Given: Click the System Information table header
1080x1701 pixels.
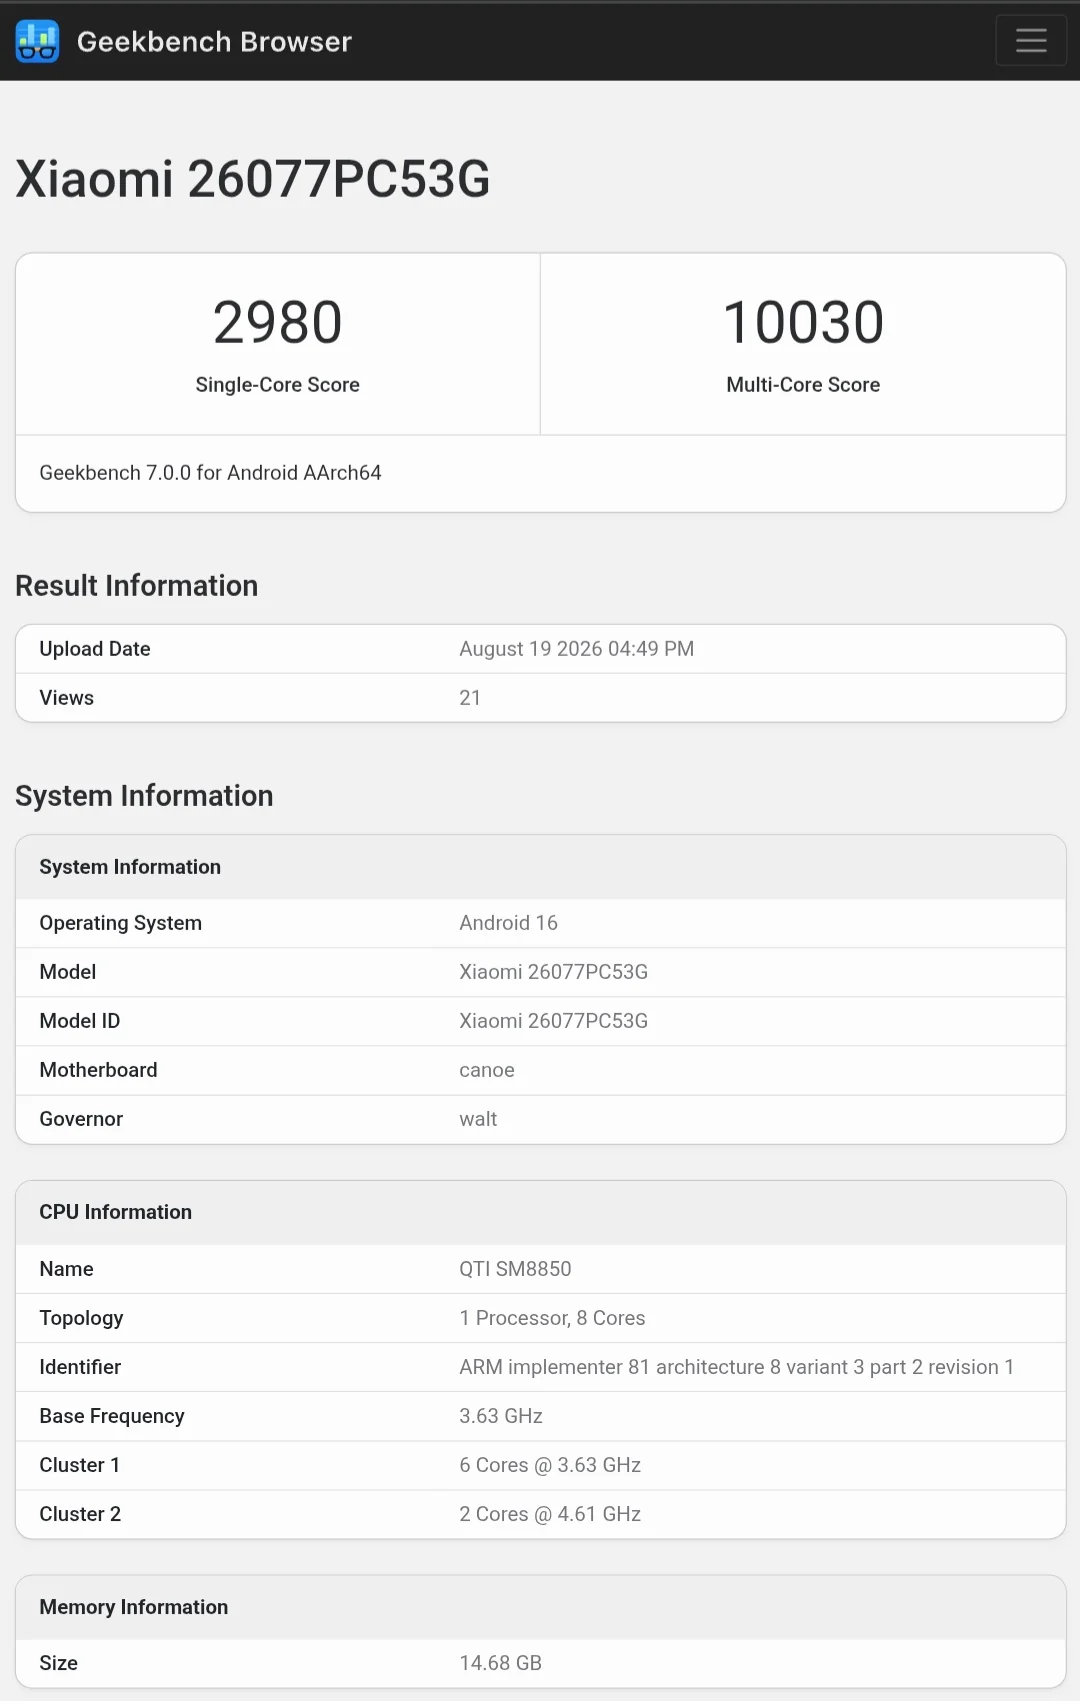Looking at the screenshot, I should coord(130,867).
